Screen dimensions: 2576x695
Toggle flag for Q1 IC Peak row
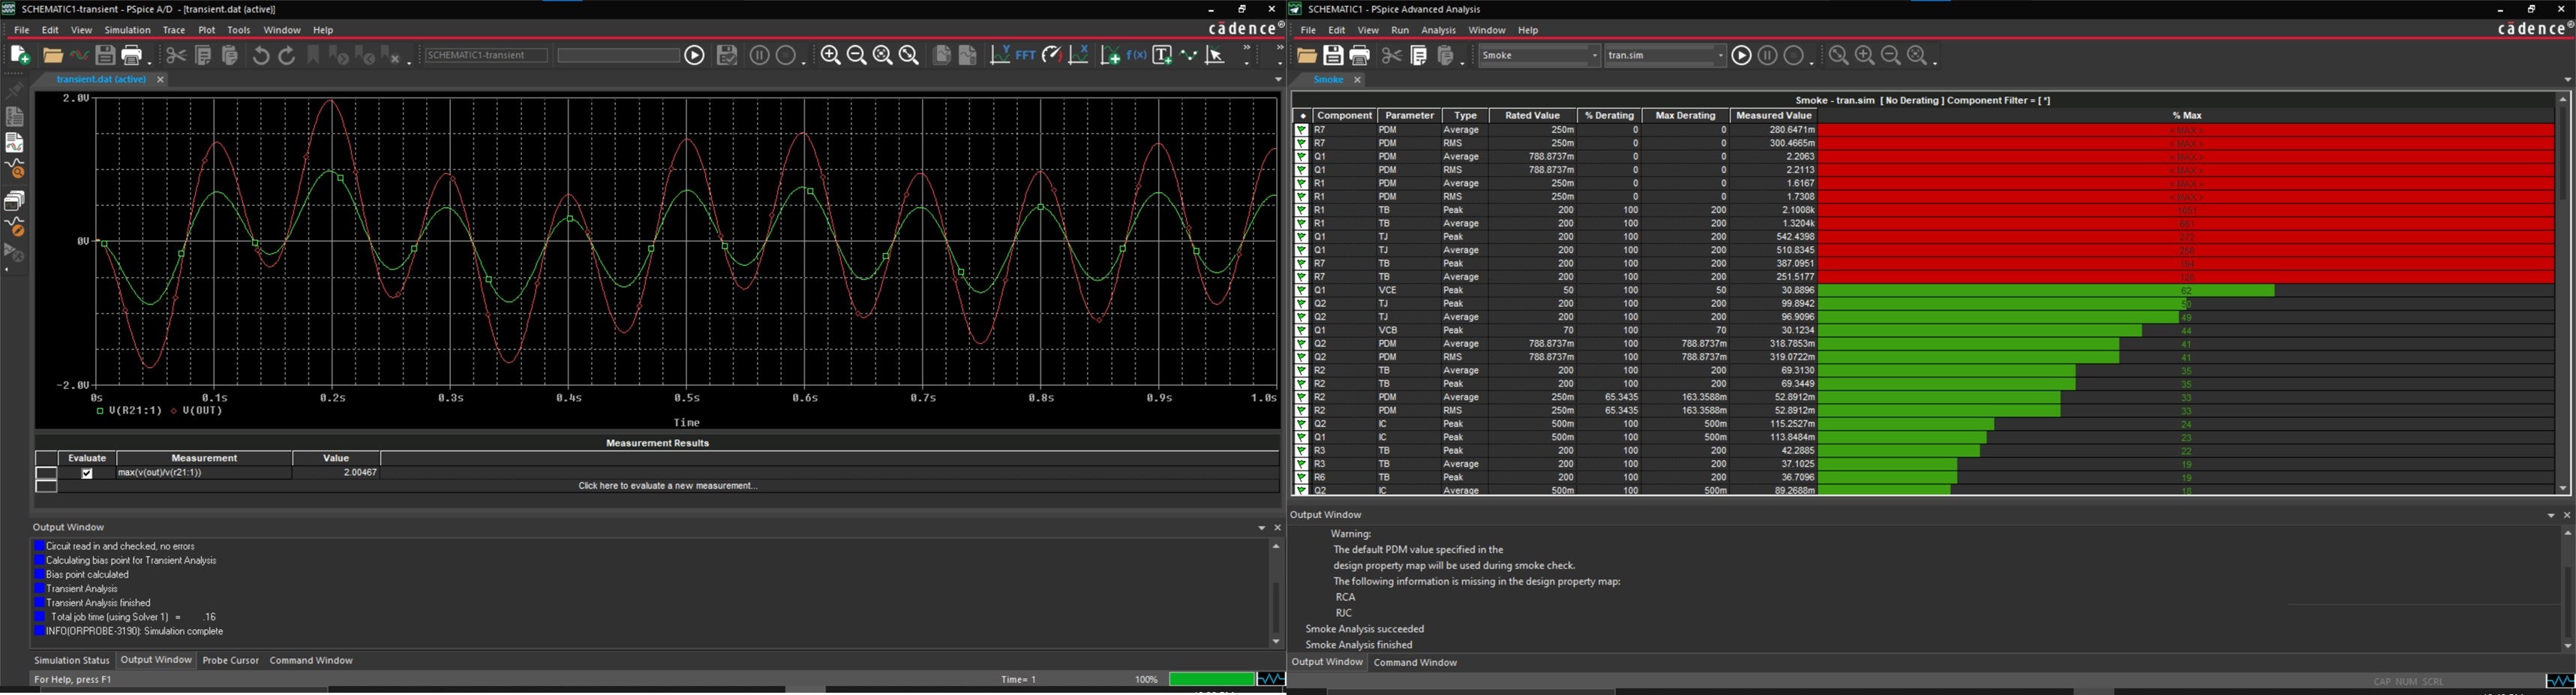[x=1301, y=438]
